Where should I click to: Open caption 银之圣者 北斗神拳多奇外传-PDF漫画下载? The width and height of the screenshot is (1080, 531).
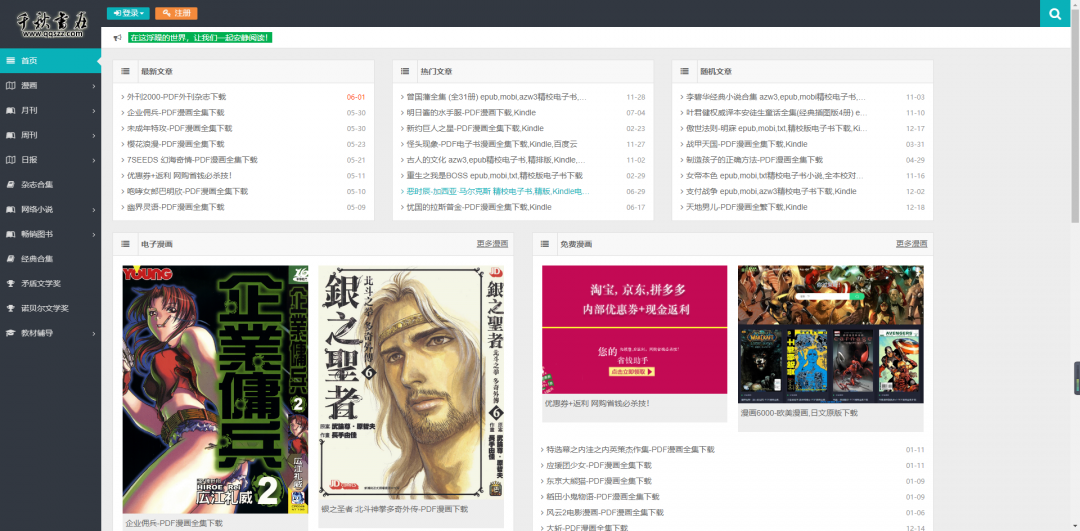(395, 510)
